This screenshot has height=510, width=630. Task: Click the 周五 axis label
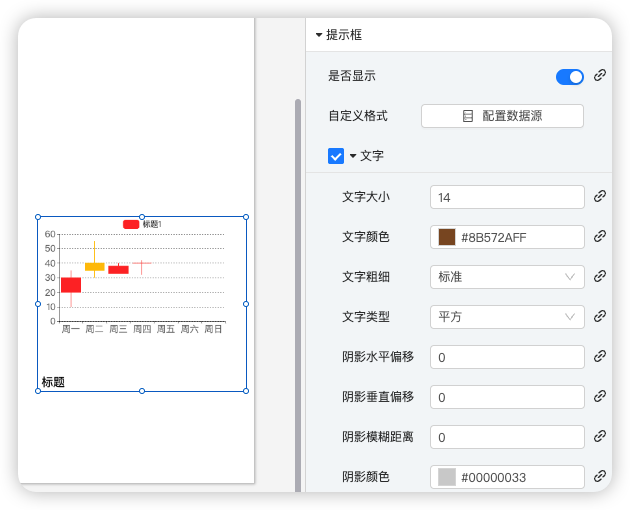(166, 329)
